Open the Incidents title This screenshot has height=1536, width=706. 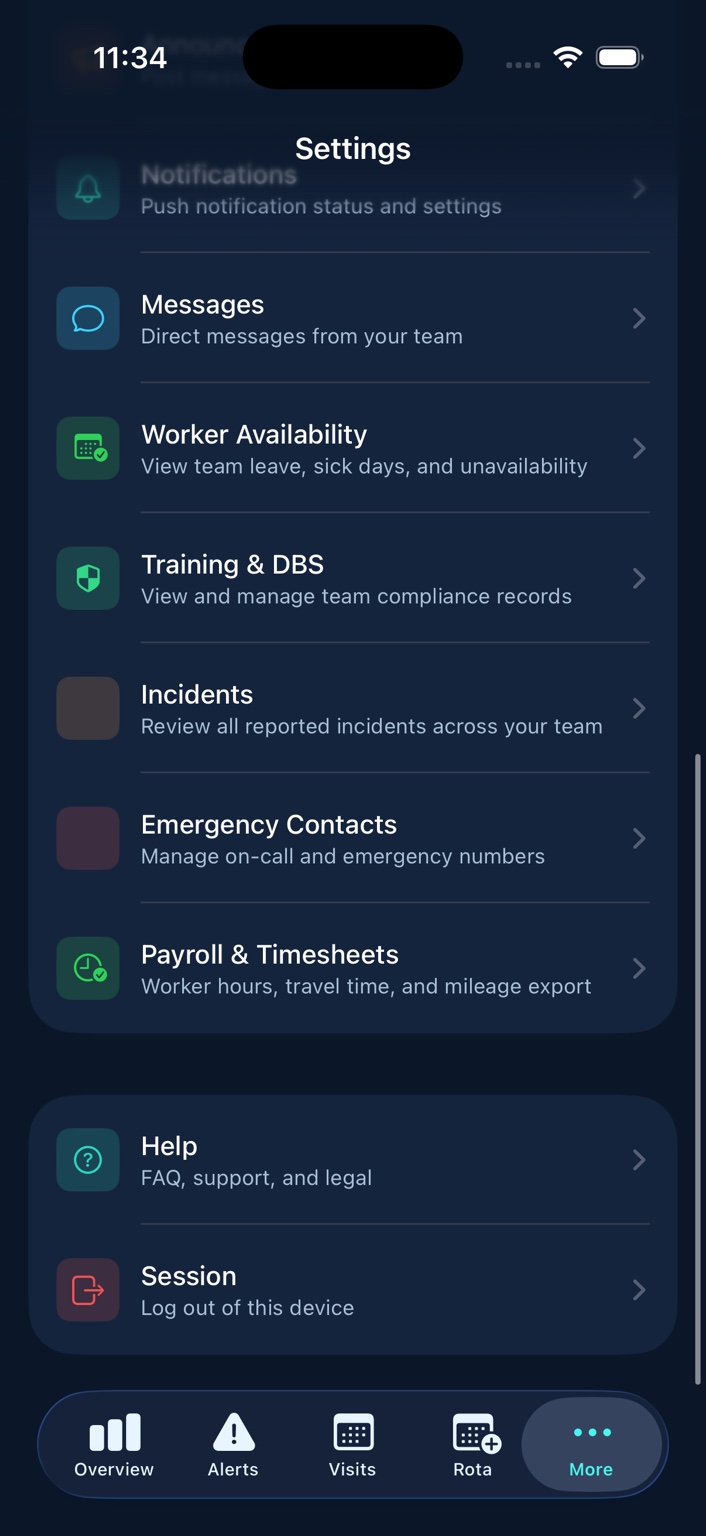(197, 694)
